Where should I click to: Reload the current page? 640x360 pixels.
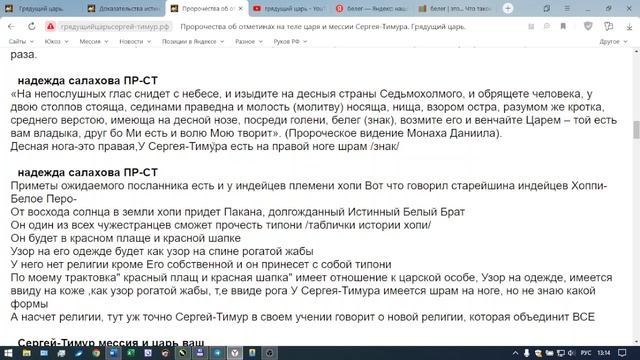(x=31, y=27)
